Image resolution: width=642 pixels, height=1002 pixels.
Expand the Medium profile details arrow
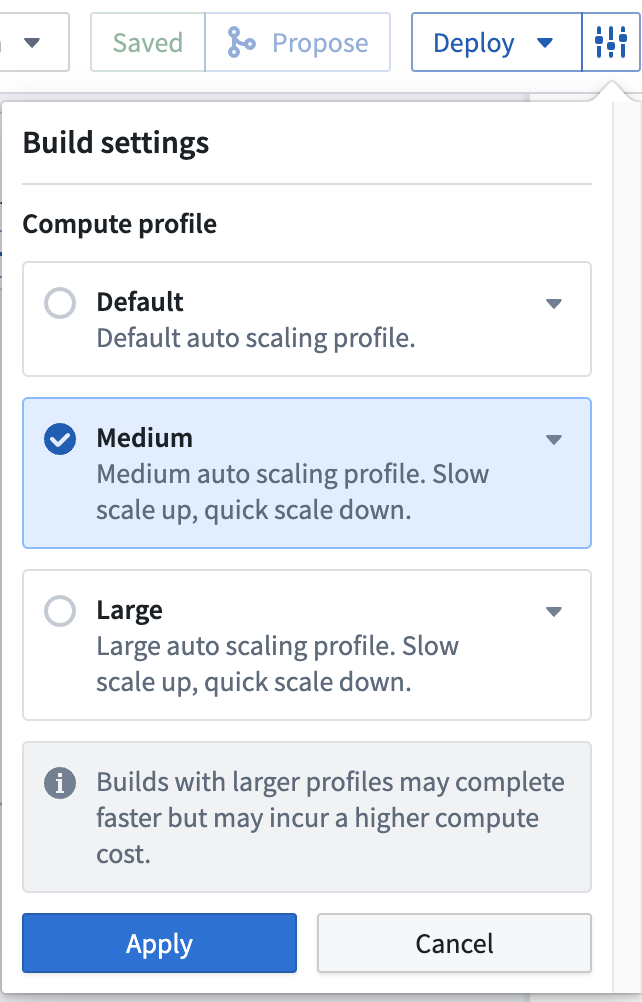tap(554, 440)
